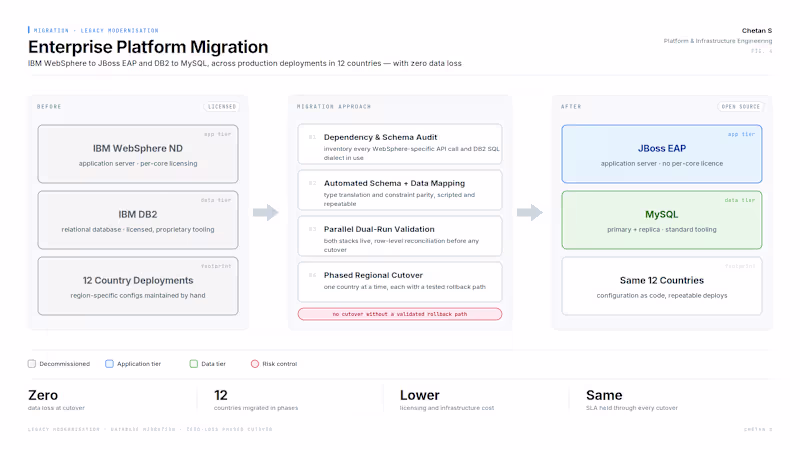Click the 'MIGRATION APPROACH' panel label

pos(334,107)
